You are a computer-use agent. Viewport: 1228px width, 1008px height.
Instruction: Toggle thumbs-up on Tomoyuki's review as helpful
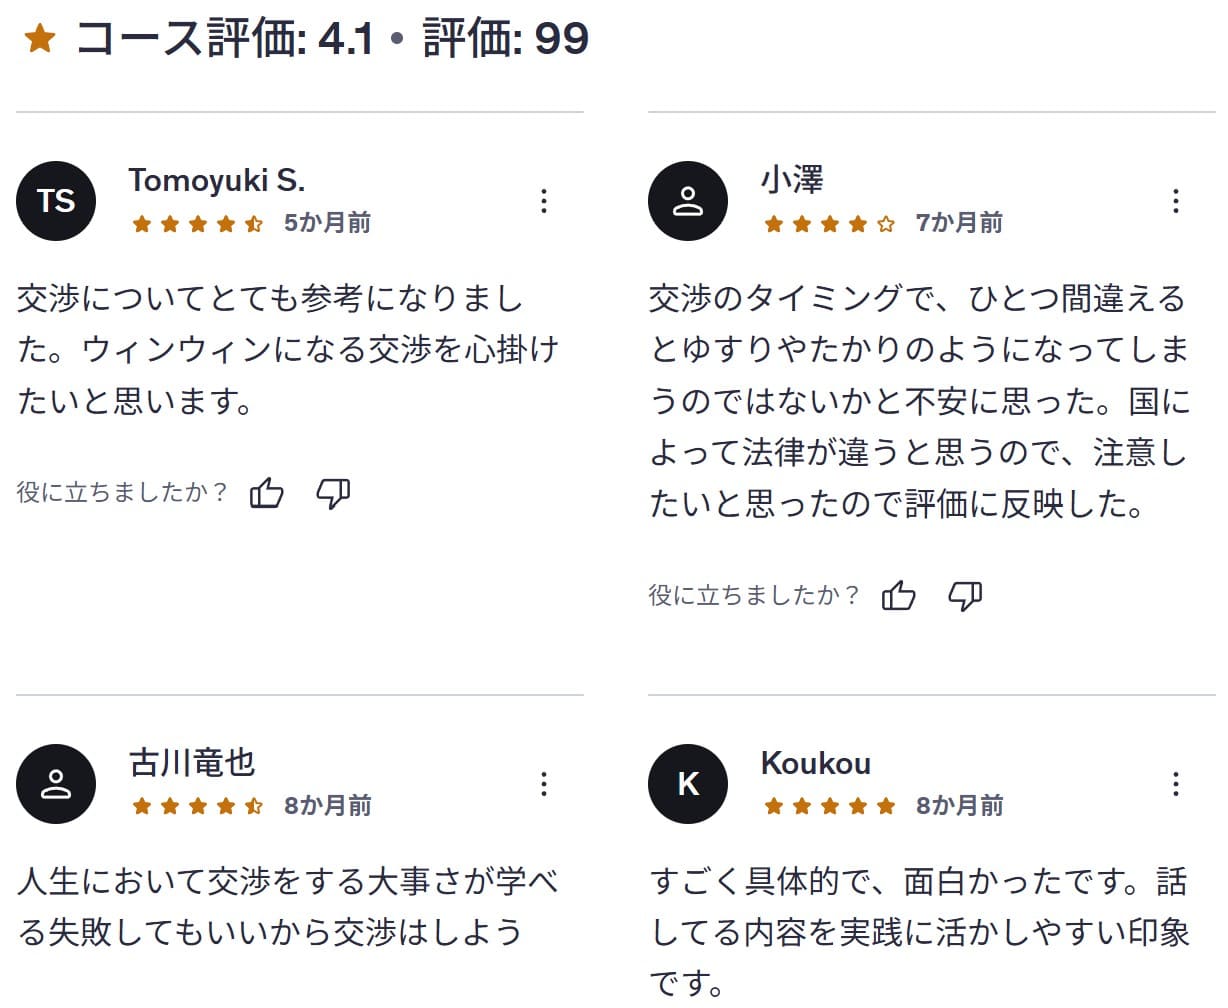tap(267, 492)
